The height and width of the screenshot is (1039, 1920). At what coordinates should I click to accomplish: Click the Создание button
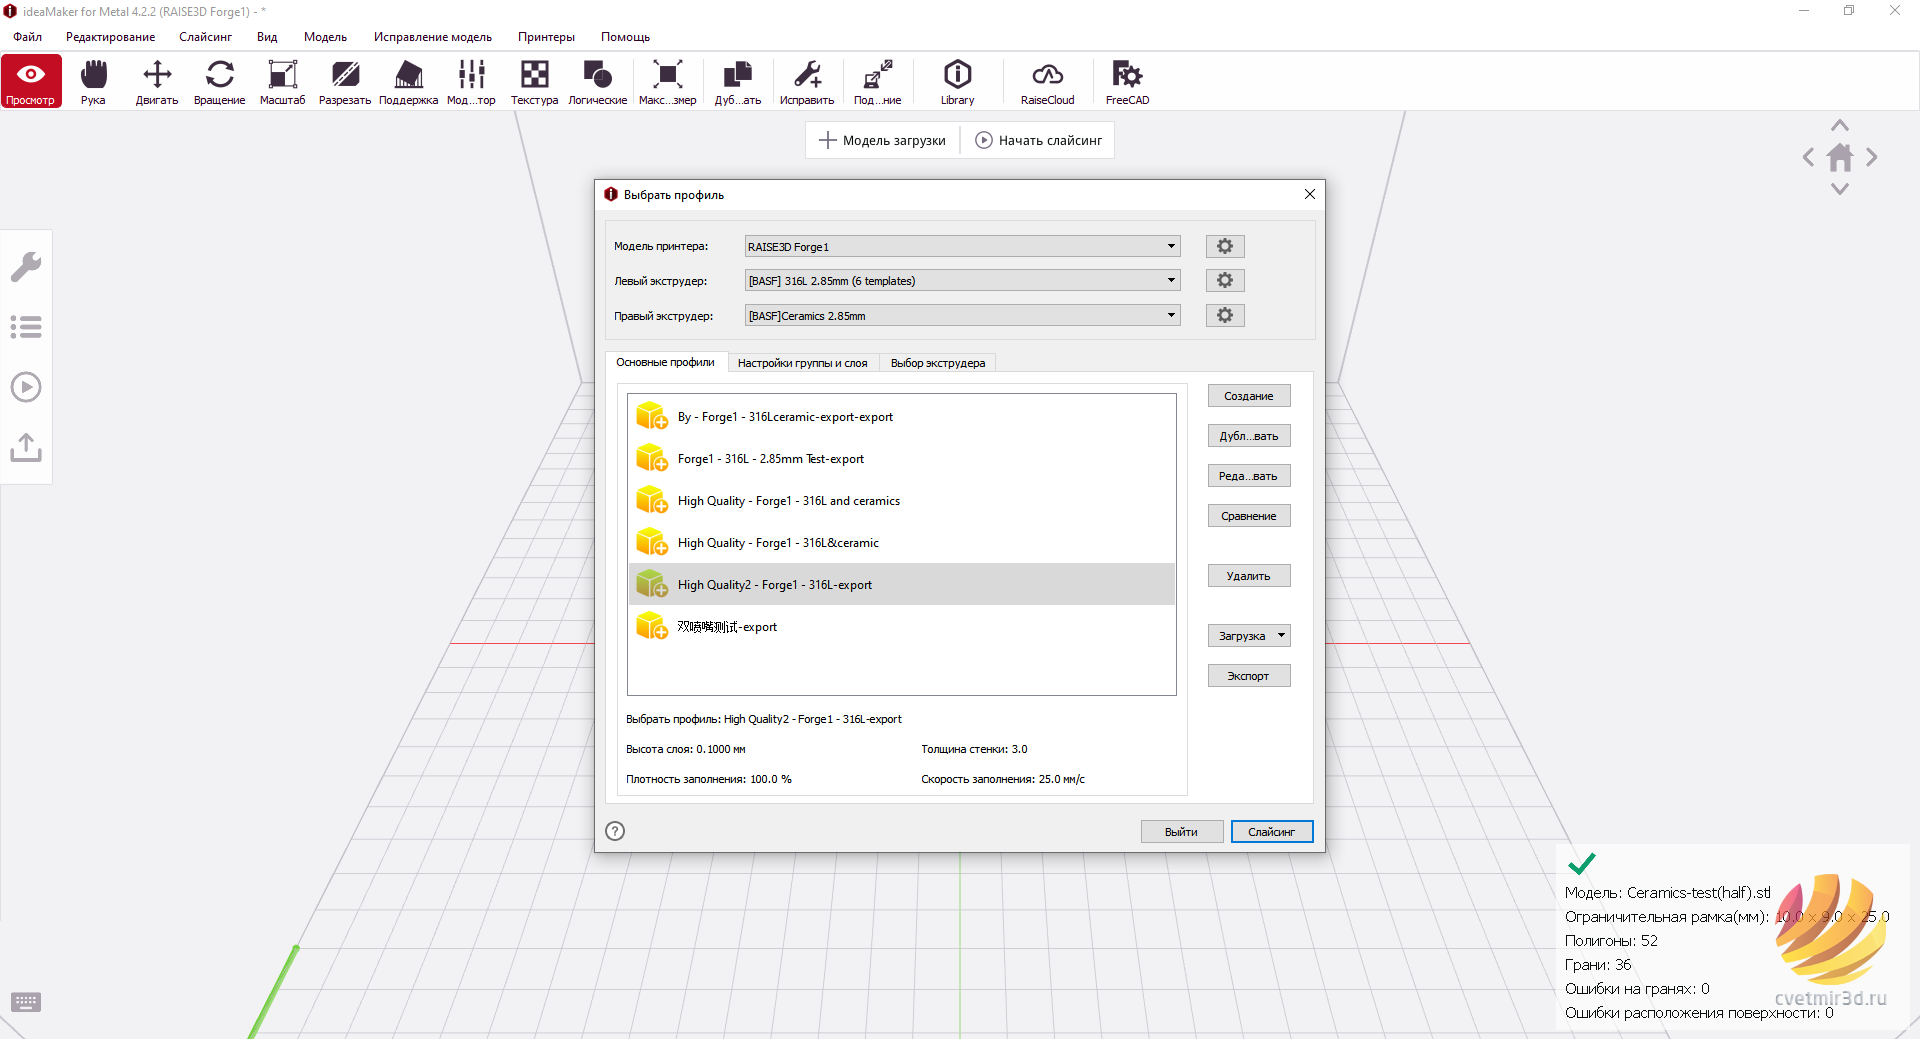[x=1249, y=396]
